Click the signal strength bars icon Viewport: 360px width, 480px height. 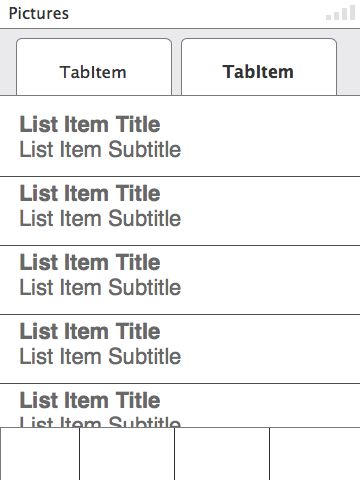pyautogui.click(x=340, y=13)
